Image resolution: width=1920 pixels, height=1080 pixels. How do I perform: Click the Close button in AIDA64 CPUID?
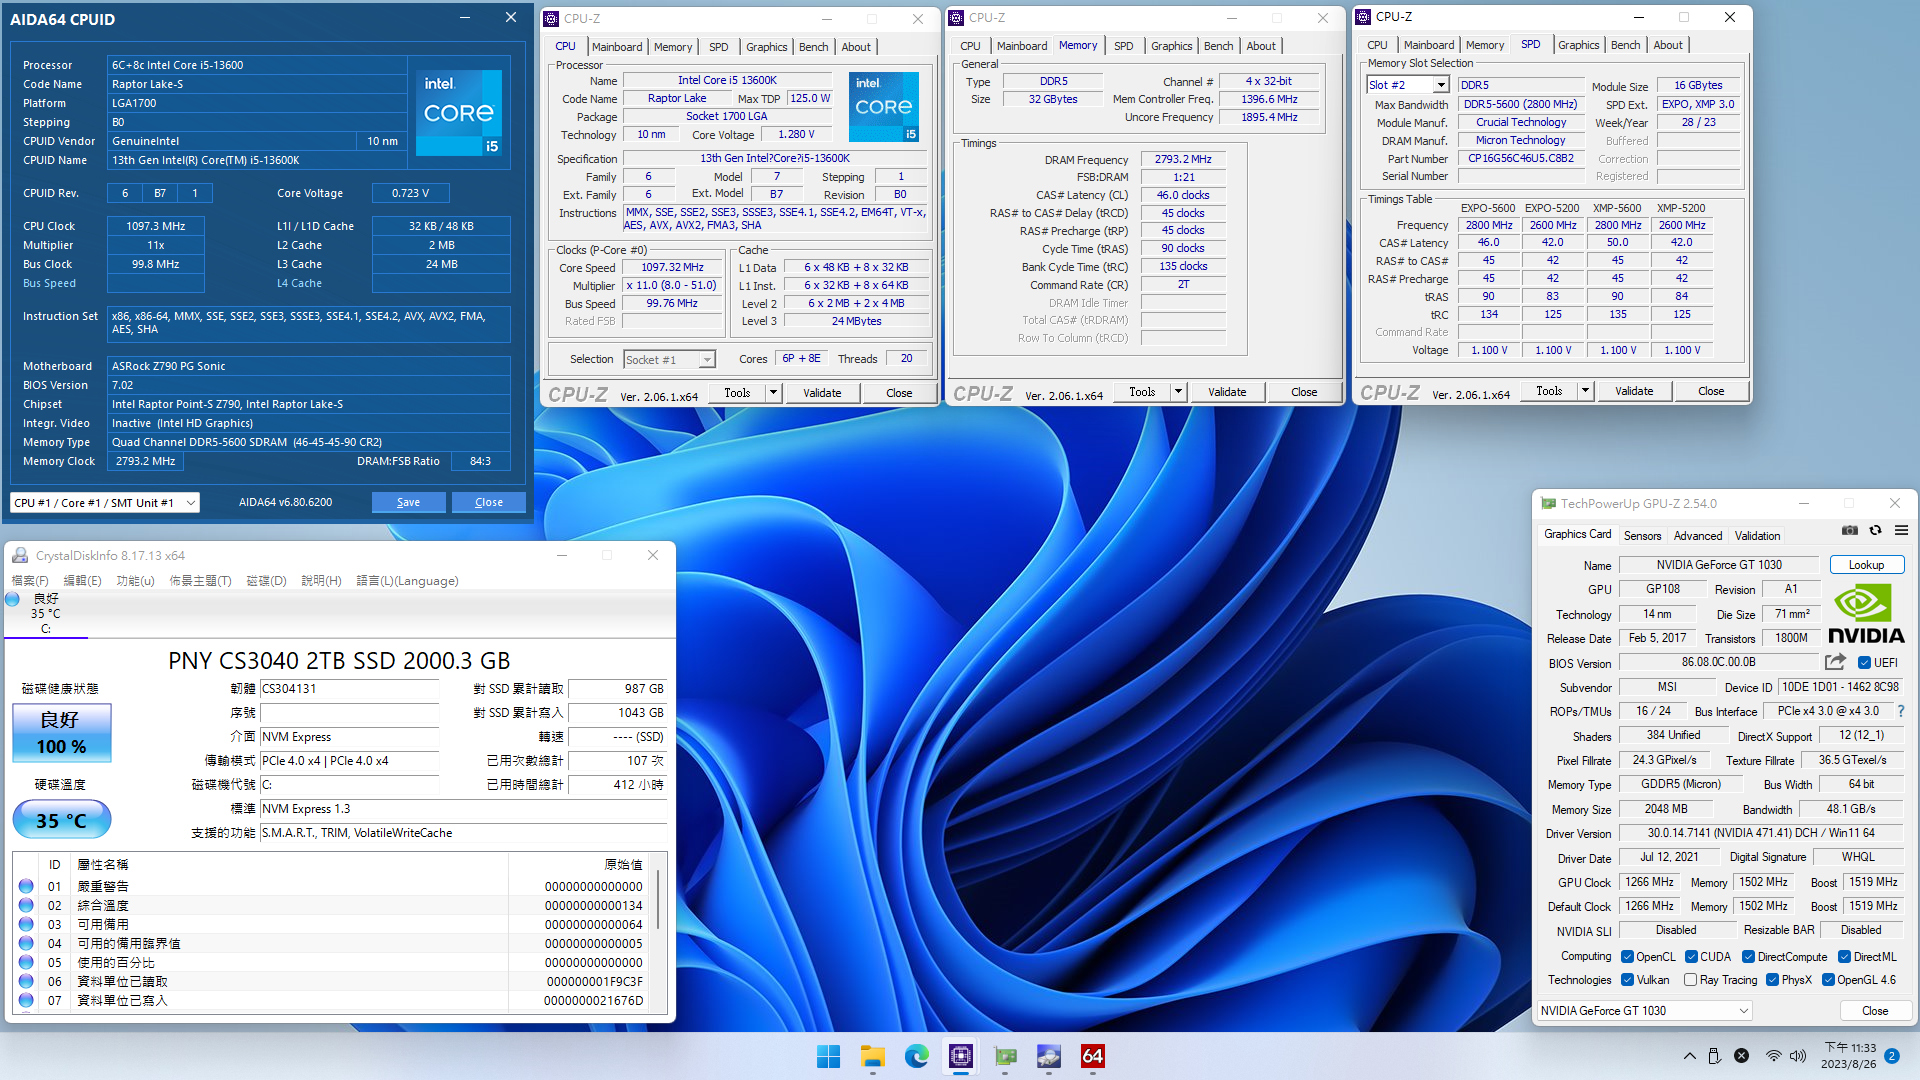tap(488, 502)
